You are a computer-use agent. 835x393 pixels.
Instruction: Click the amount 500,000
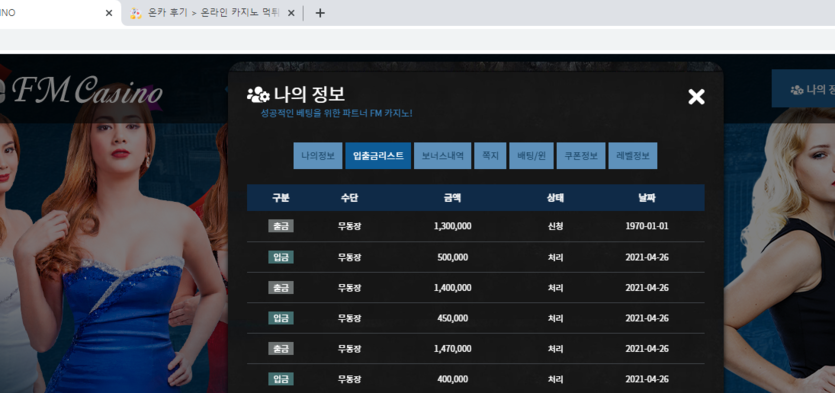(x=453, y=257)
